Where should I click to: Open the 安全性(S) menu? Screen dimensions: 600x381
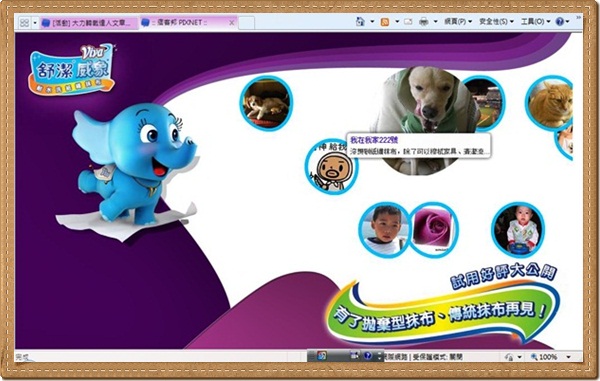(496, 22)
